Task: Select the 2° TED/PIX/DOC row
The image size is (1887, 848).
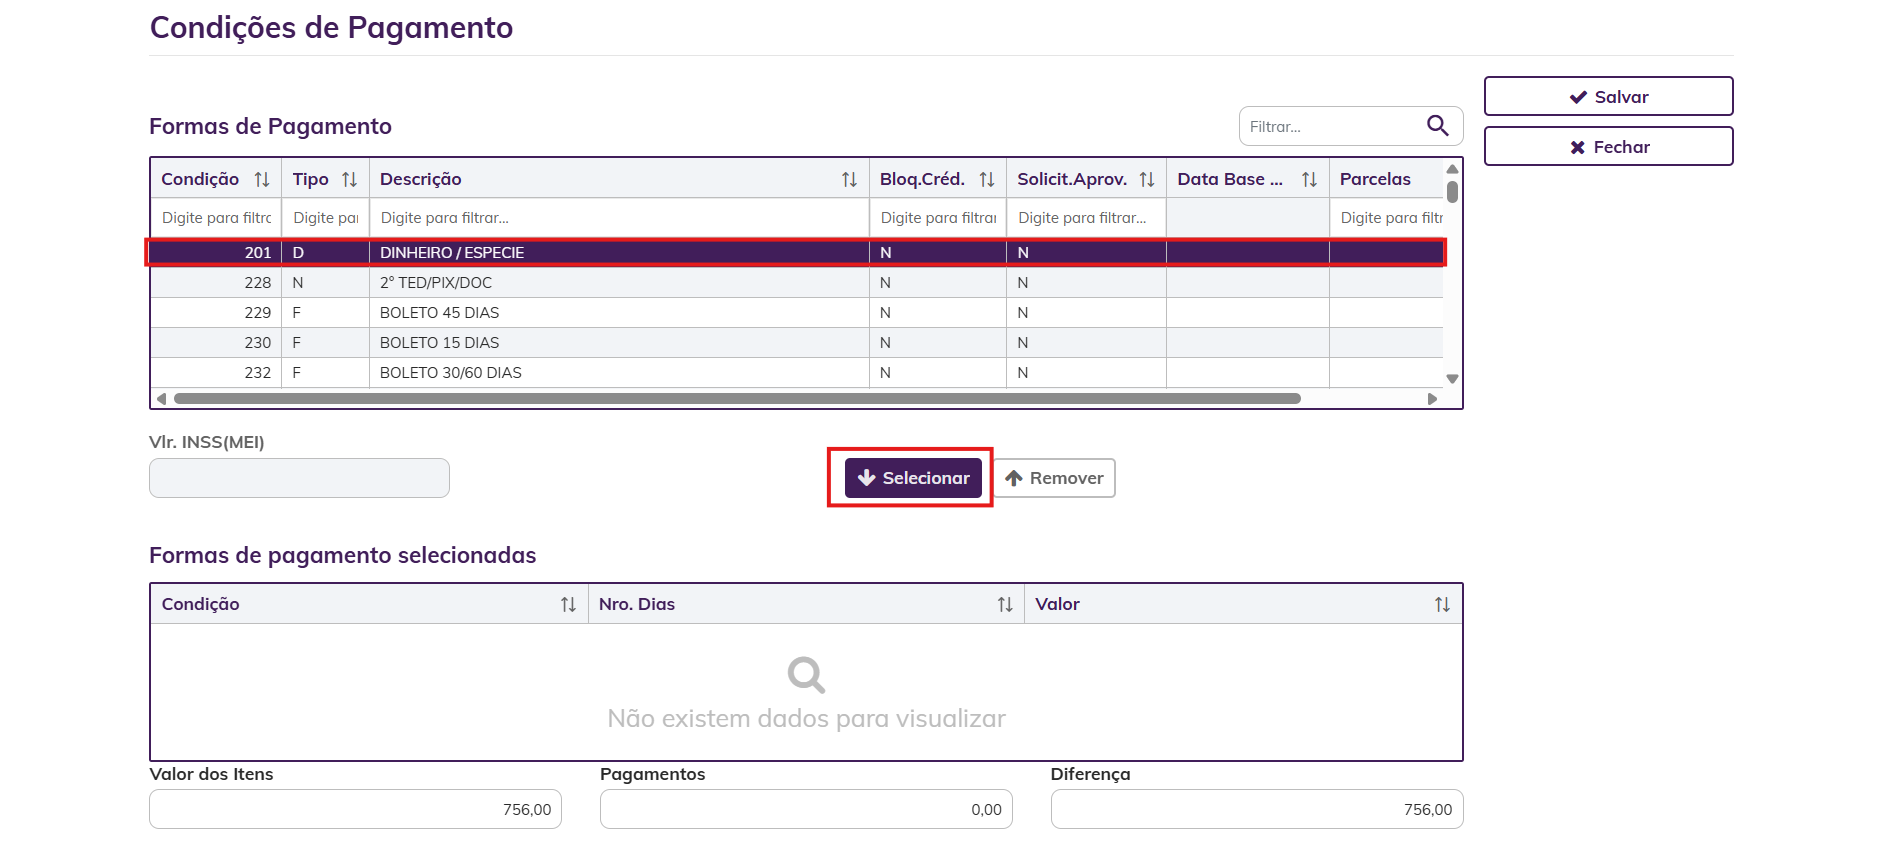Action: pyautogui.click(x=796, y=283)
